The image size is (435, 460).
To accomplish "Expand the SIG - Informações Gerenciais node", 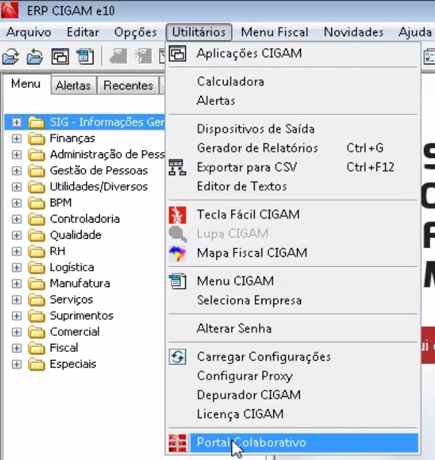I will click(16, 122).
